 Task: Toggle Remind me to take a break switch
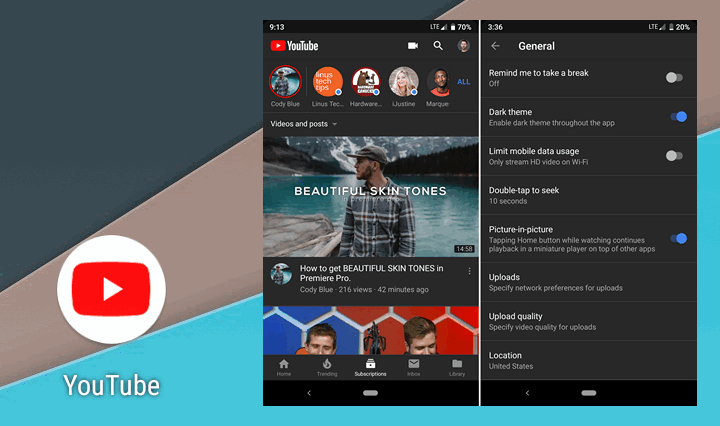point(674,78)
